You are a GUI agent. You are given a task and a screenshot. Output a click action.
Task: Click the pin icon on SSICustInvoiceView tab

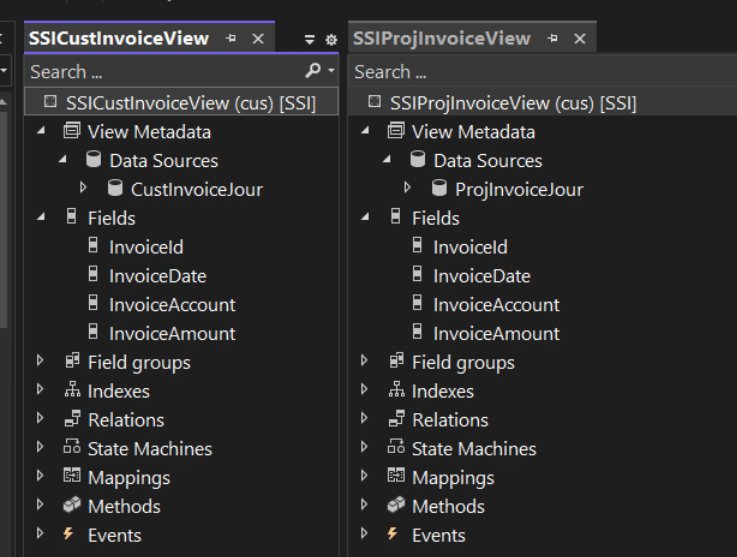coord(232,39)
